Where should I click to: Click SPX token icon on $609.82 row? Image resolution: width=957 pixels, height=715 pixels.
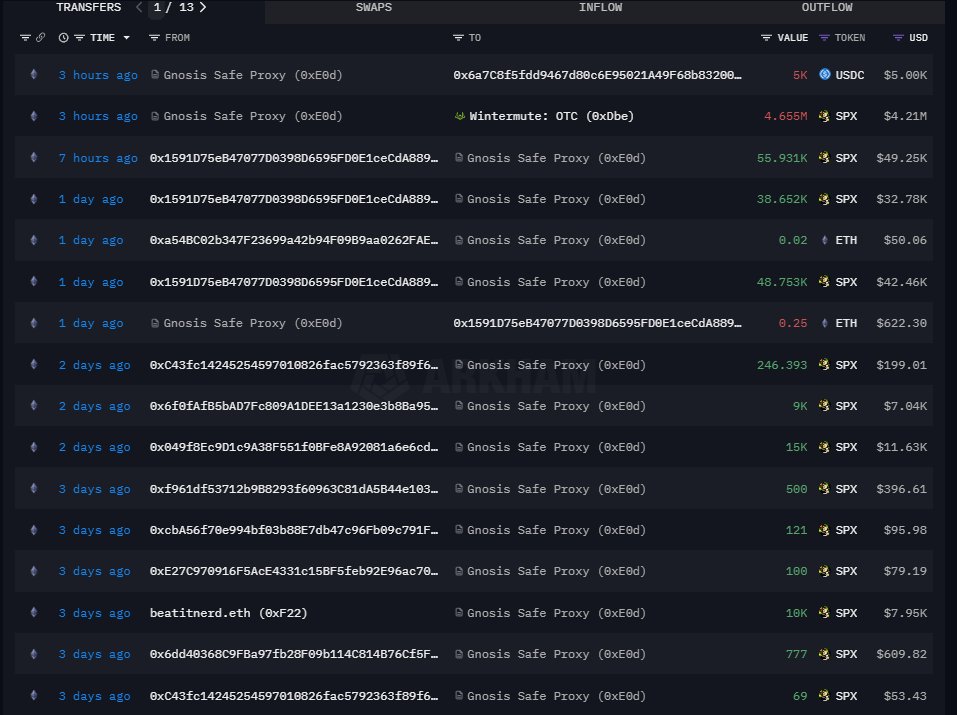(824, 654)
